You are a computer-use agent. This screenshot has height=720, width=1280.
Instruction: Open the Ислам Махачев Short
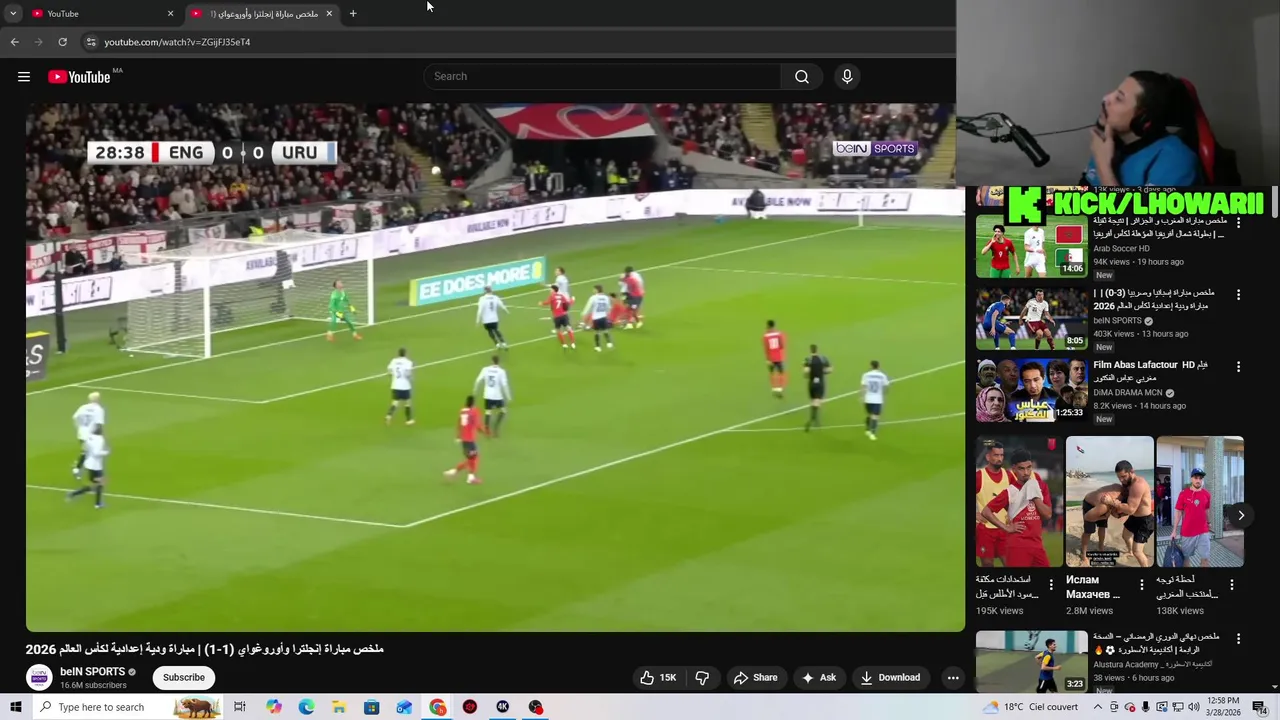tap(1109, 501)
